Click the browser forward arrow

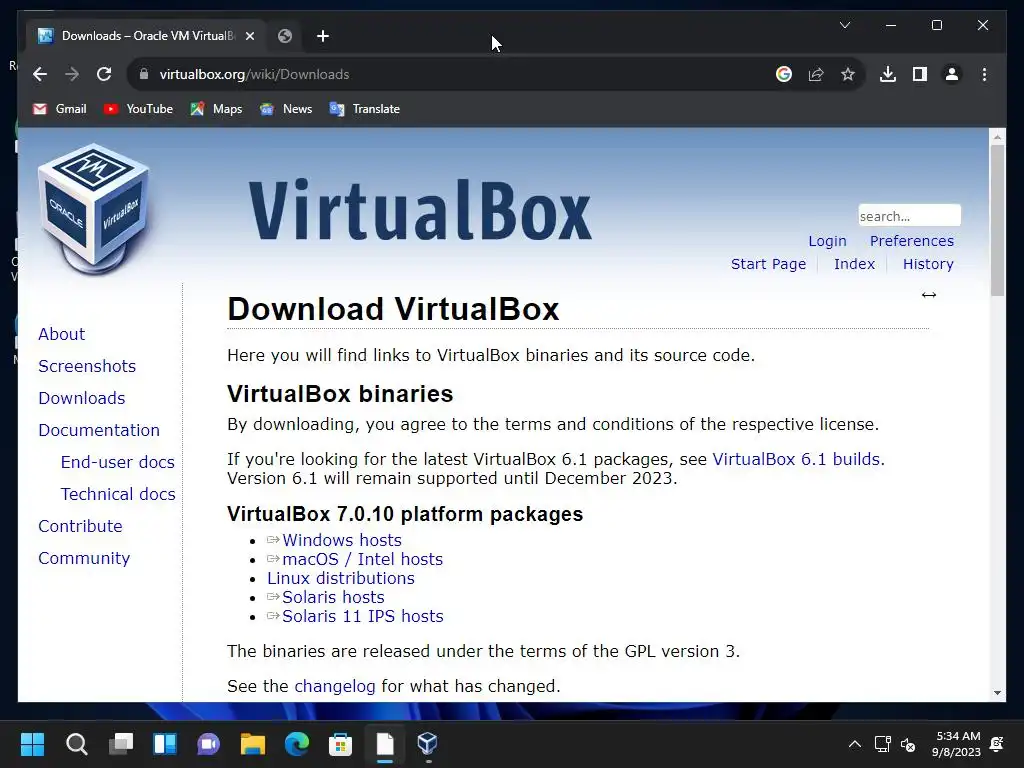tap(72, 74)
